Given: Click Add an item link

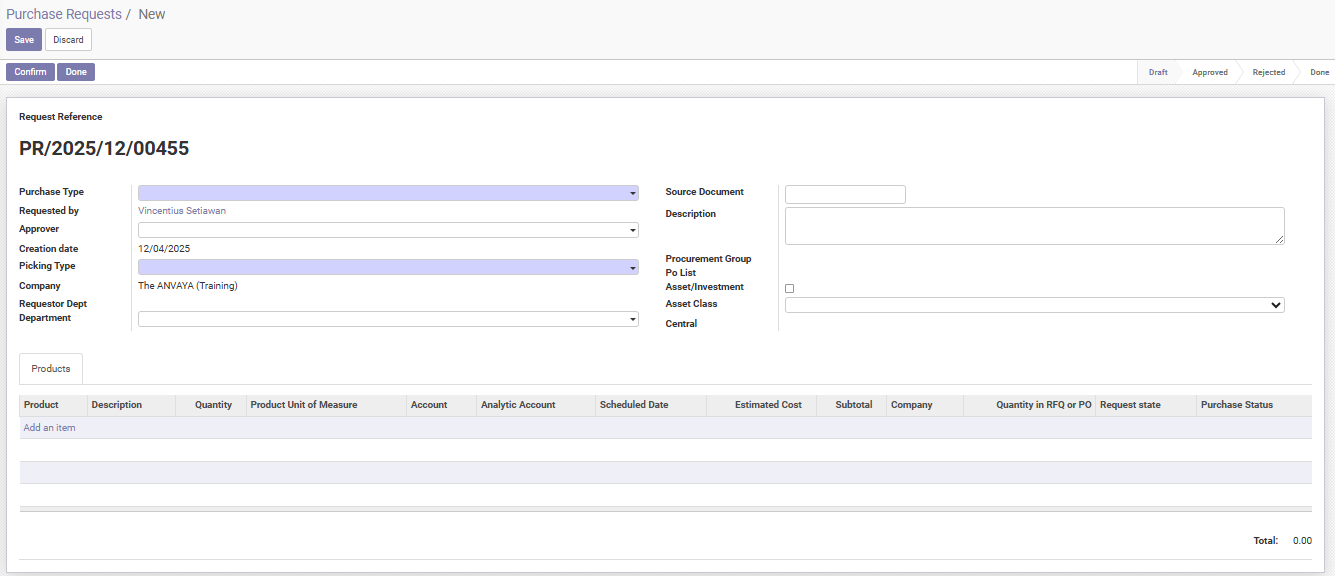Looking at the screenshot, I should point(49,428).
